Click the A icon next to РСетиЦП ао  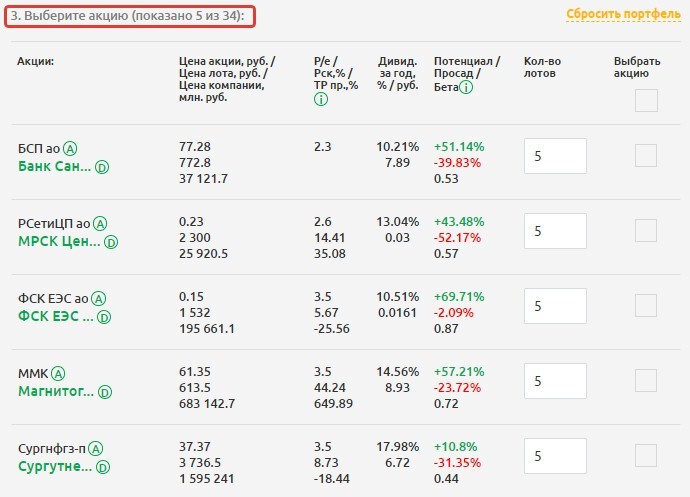tap(100, 223)
